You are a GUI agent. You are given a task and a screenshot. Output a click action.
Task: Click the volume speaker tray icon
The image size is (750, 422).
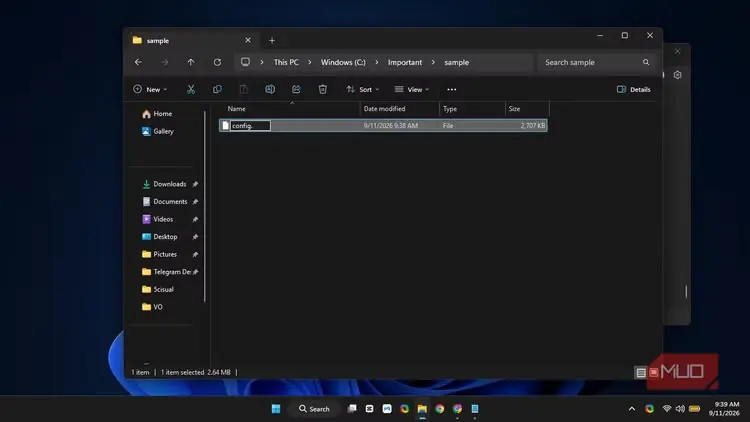[680, 409]
